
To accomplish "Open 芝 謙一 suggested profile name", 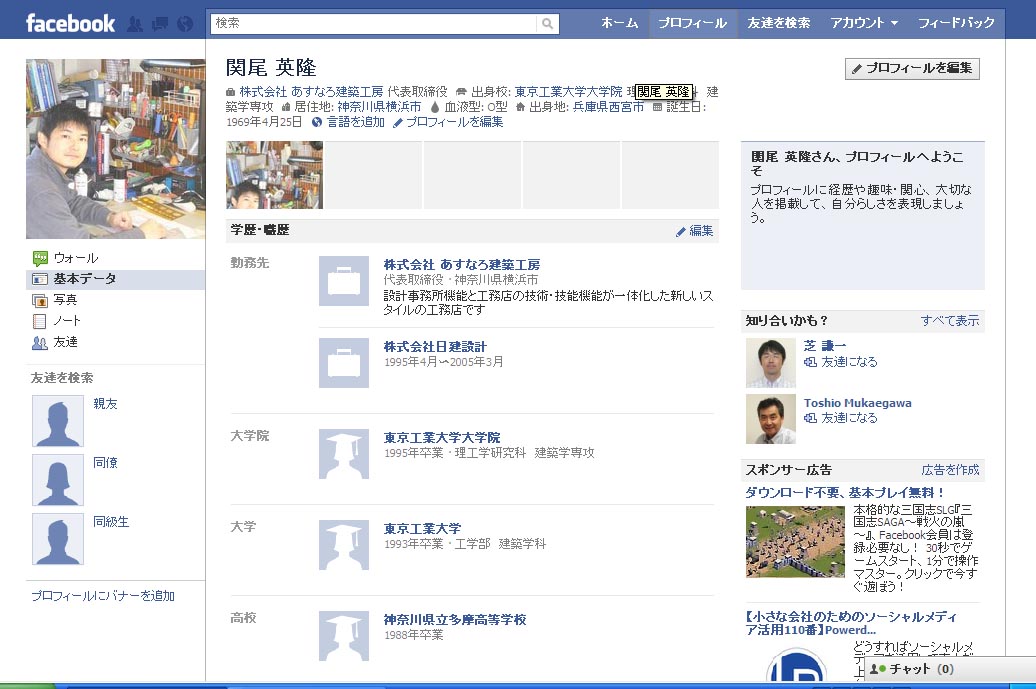I will point(825,346).
